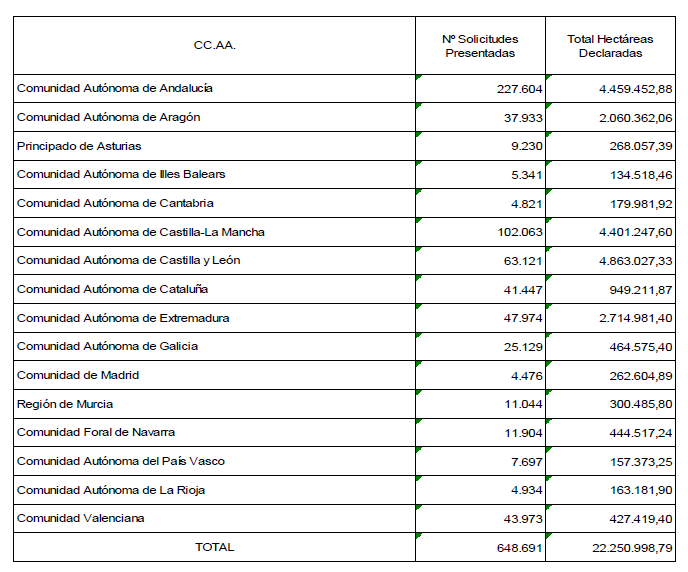Click the value 179.981,92
Viewport: 688px width, 572px height.
point(641,204)
